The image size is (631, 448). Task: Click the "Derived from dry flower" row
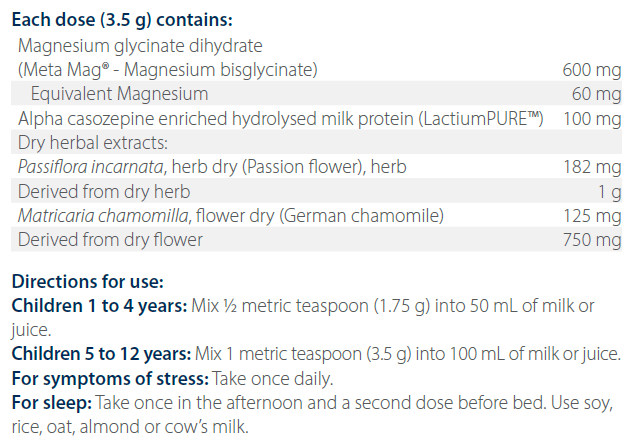click(x=110, y=239)
